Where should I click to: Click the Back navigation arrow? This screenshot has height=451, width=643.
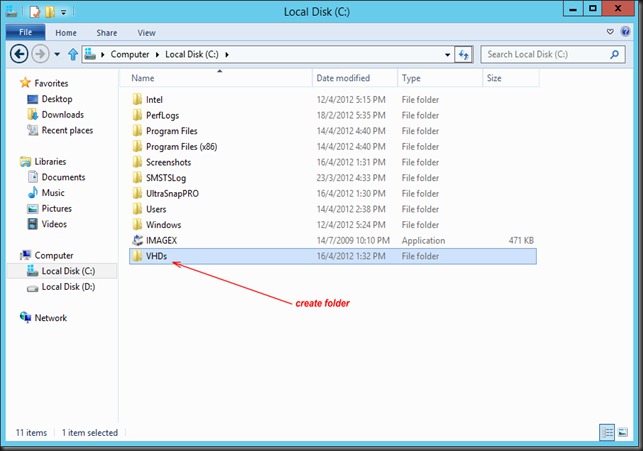coord(19,54)
